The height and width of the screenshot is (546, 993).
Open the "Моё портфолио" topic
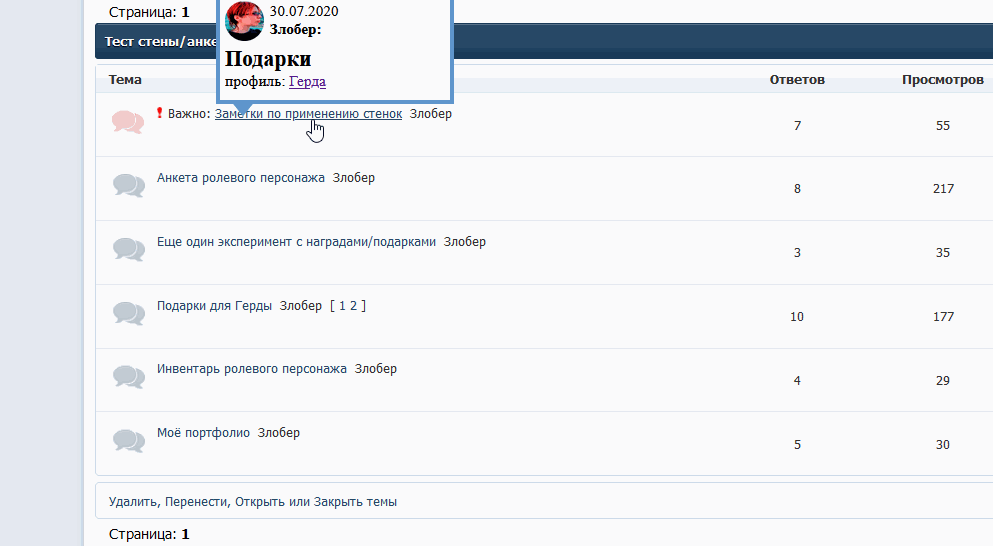(x=203, y=433)
